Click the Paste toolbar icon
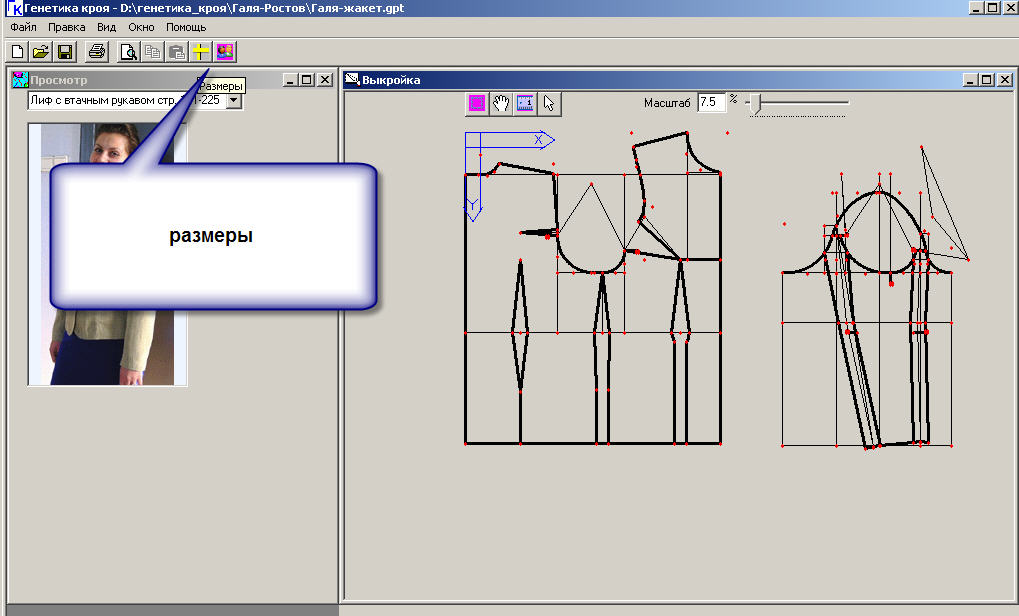Viewport: 1019px width, 616px height. 177,52
